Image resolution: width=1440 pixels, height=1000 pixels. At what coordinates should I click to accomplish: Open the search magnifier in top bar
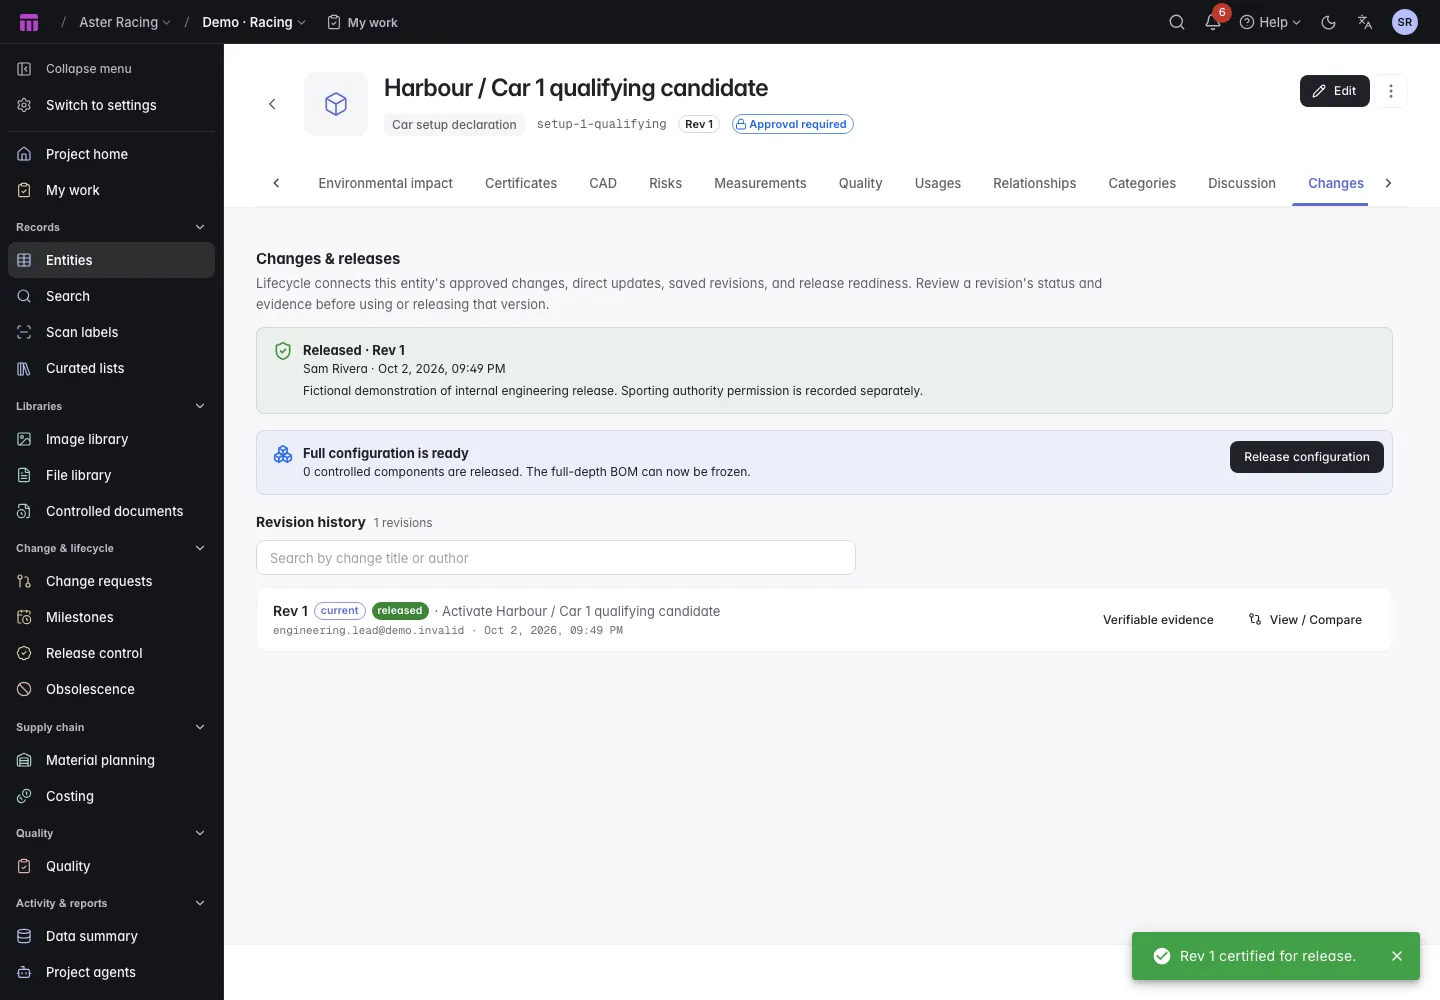(1177, 22)
